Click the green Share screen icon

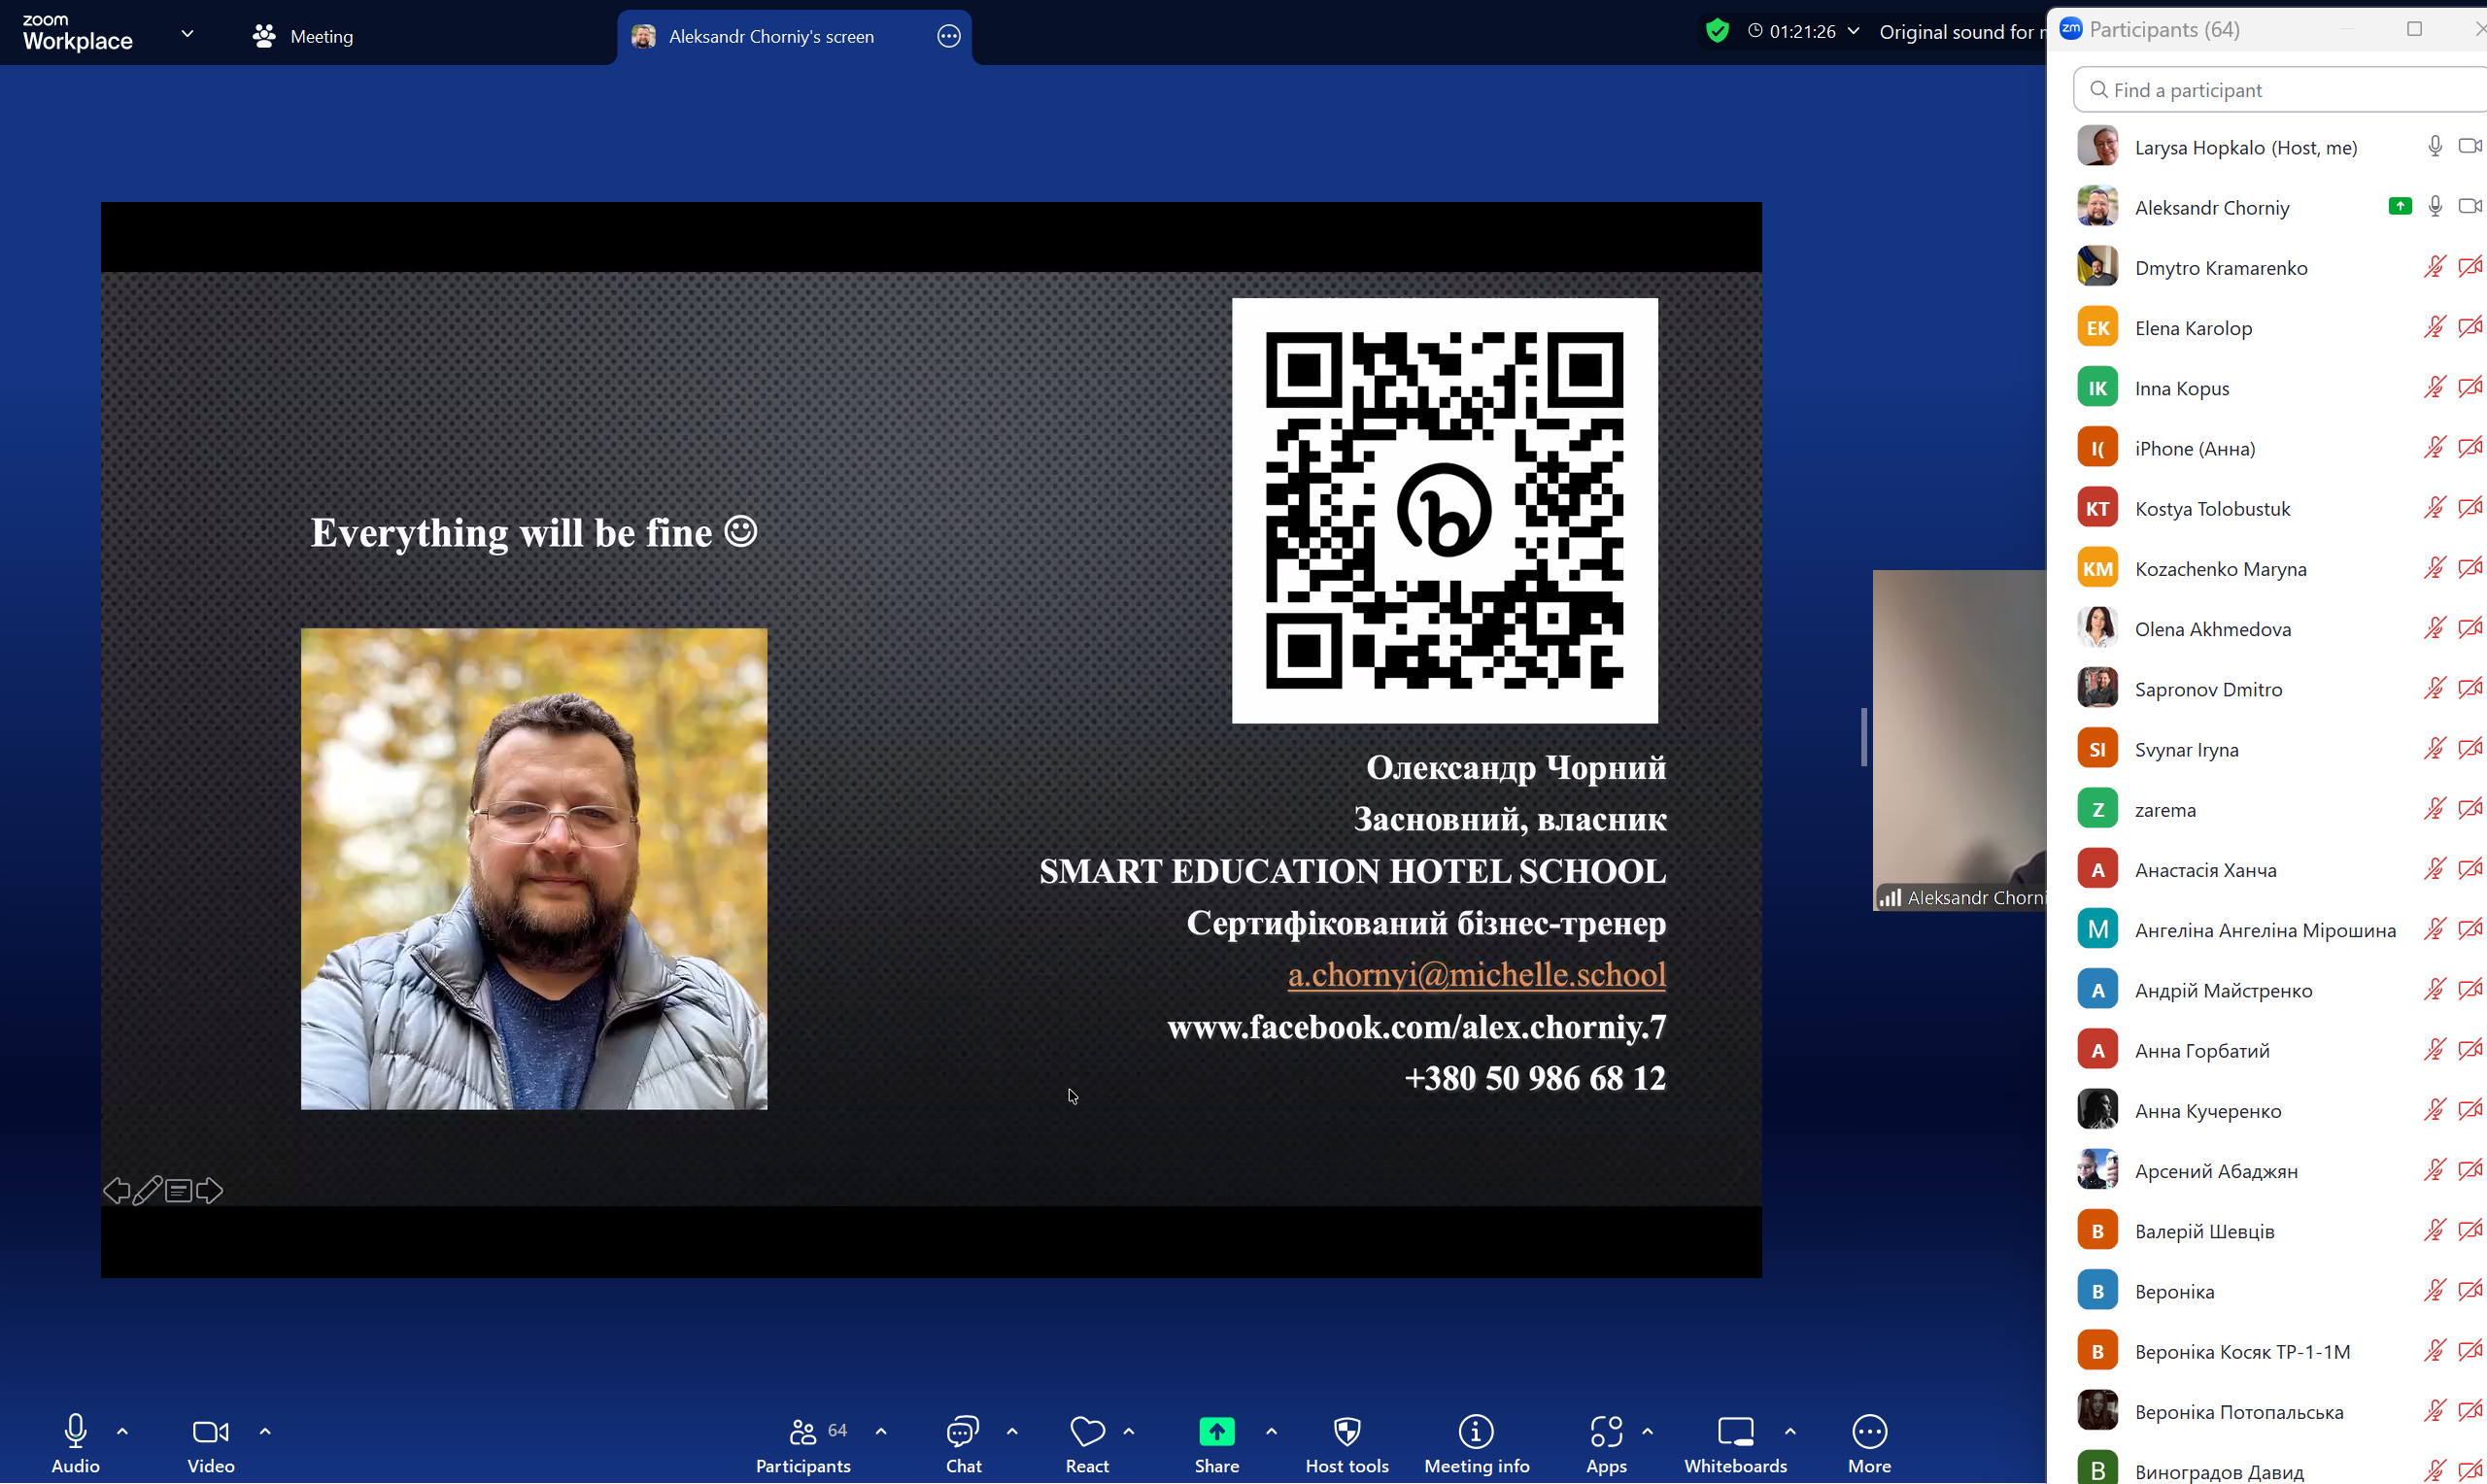coord(1216,1431)
